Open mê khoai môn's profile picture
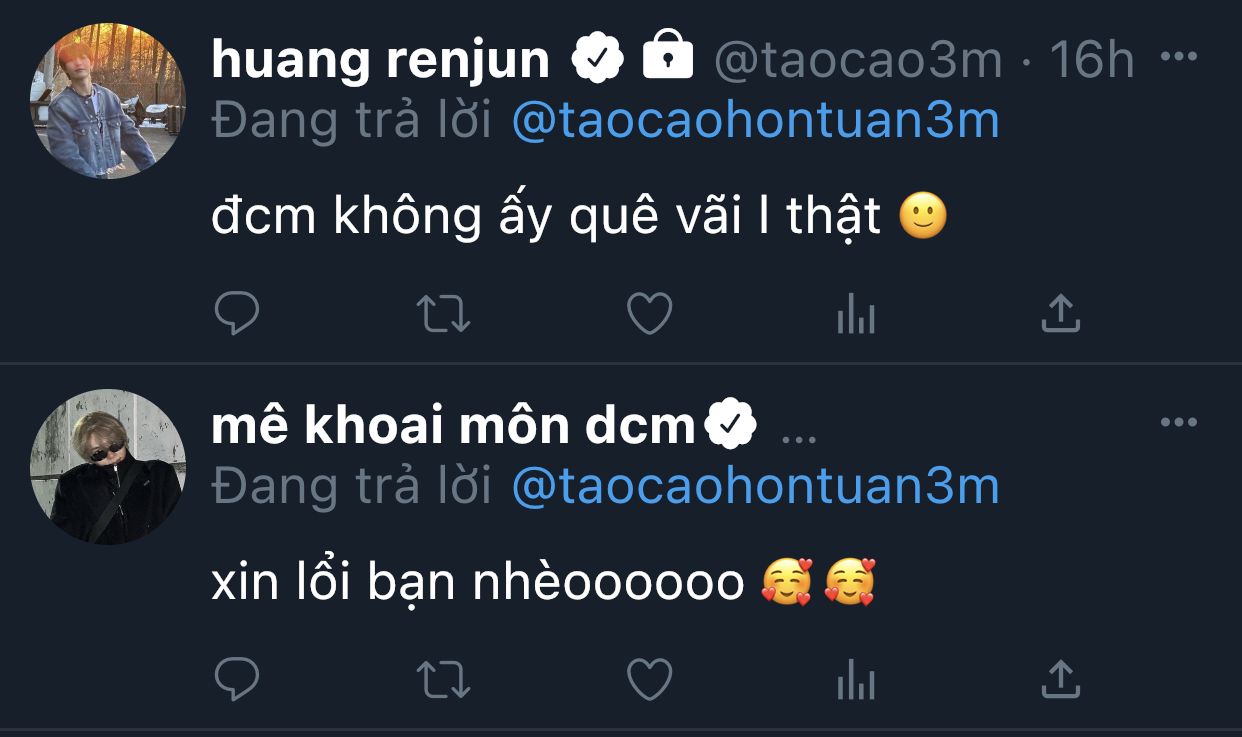The image size is (1242, 737). pos(108,467)
